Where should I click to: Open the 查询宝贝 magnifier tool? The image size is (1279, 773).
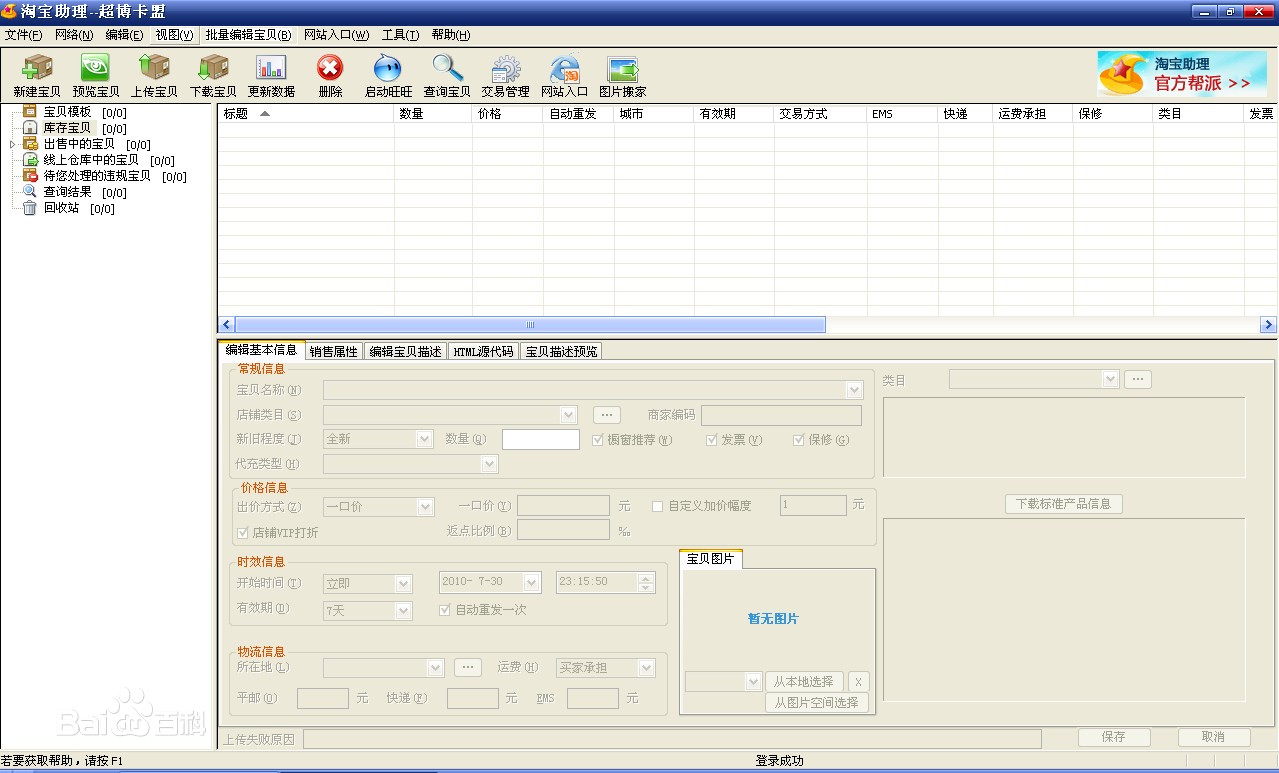446,69
